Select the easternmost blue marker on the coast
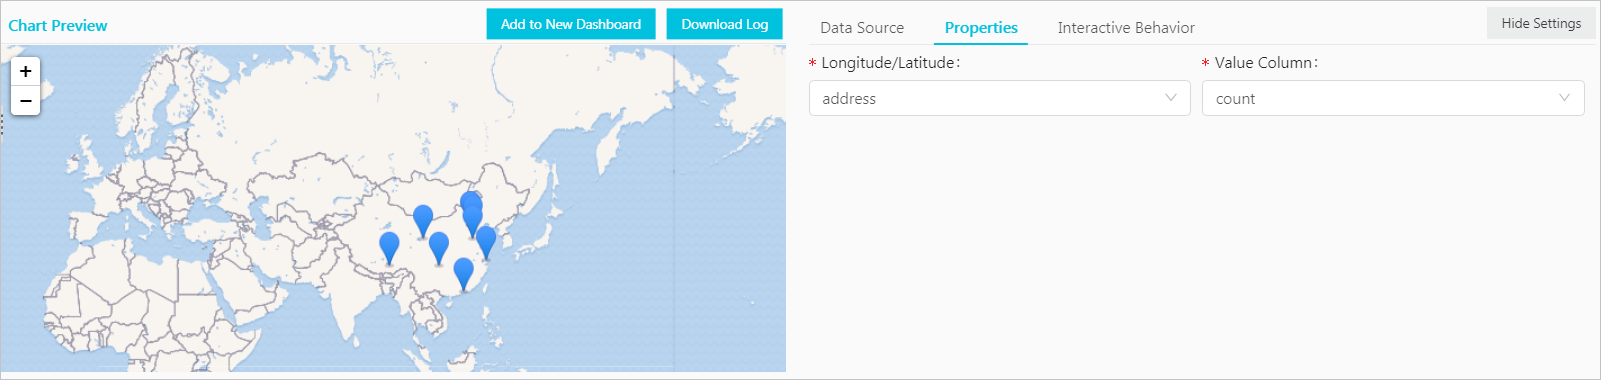1601x380 pixels. coord(486,242)
